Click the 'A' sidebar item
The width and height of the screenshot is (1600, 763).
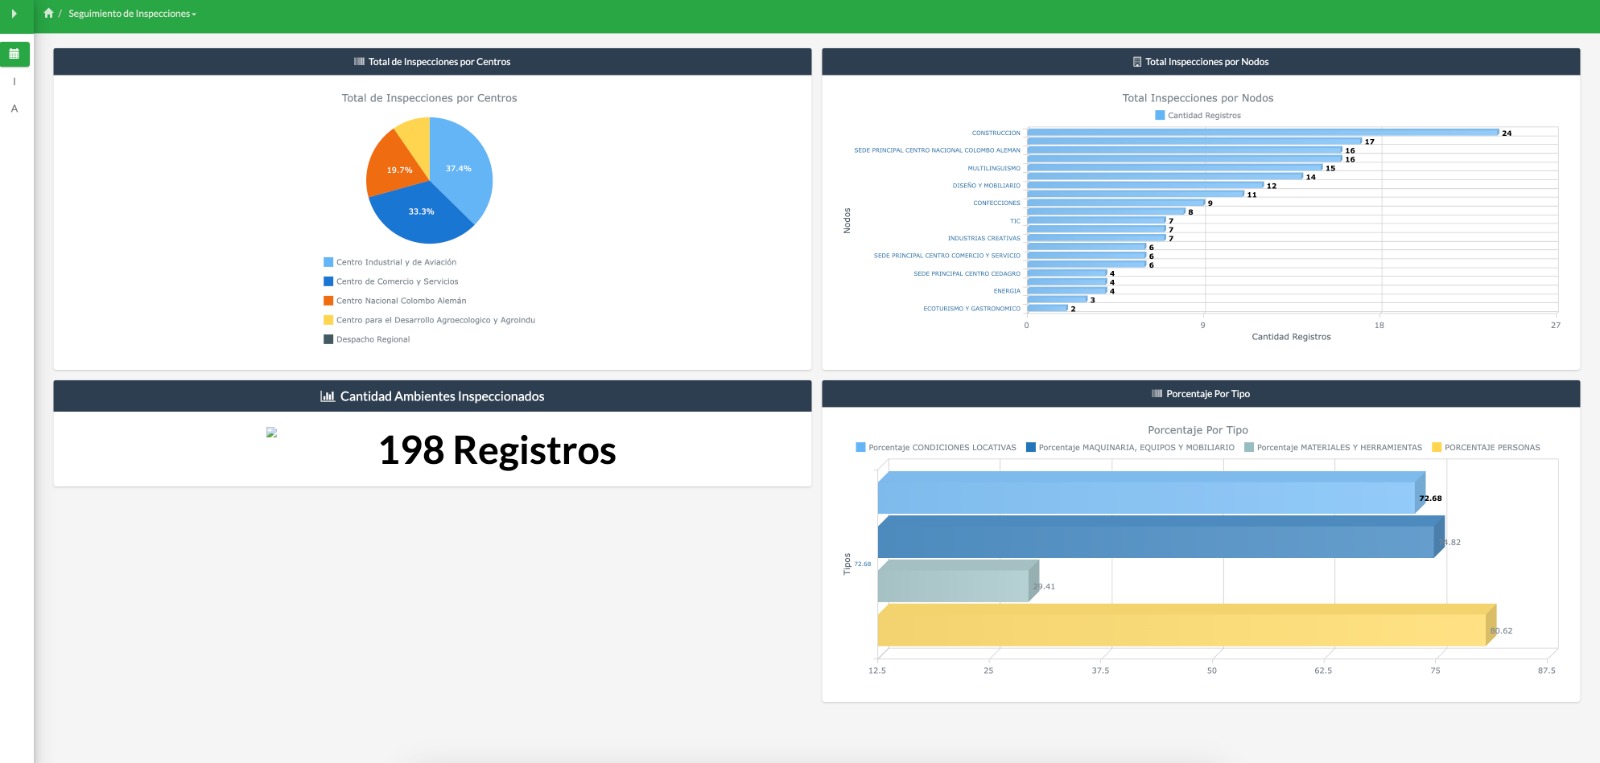pos(14,109)
